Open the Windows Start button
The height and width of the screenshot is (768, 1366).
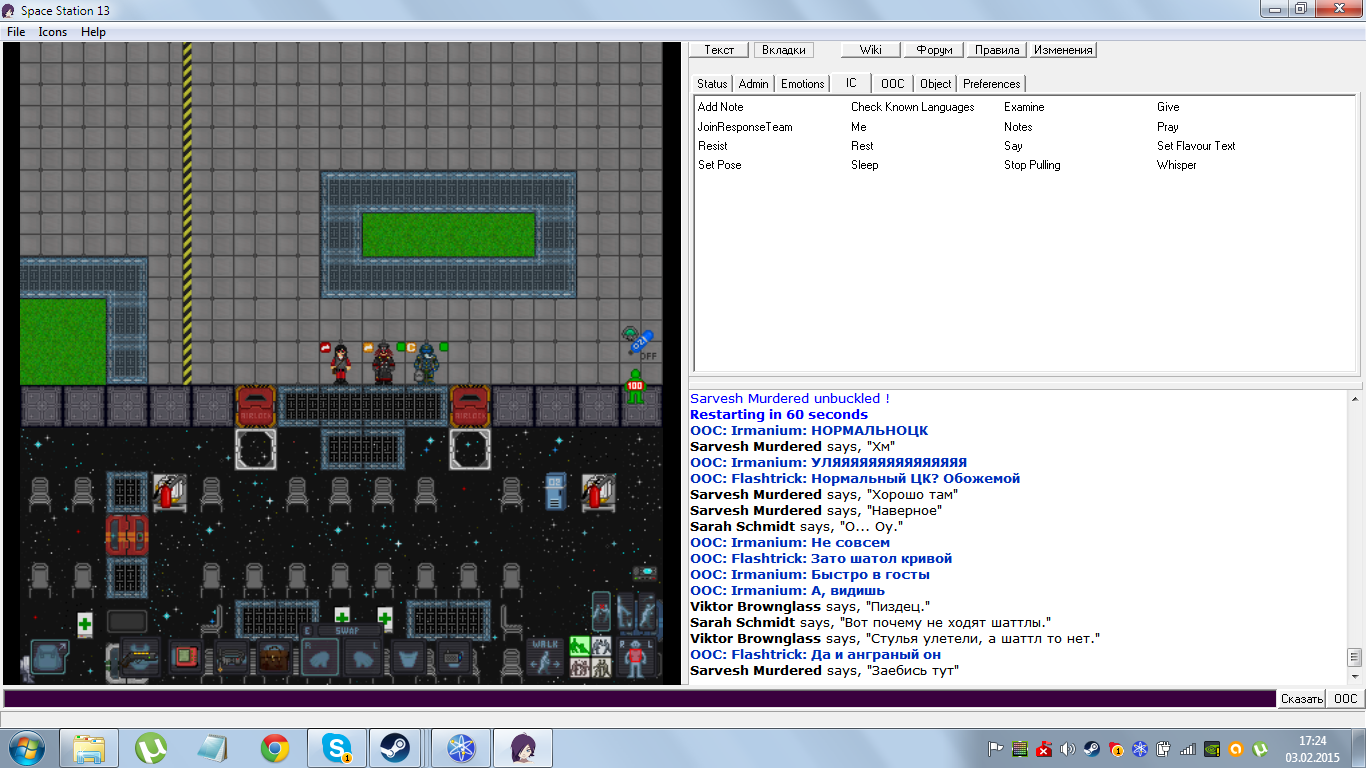[x=26, y=747]
